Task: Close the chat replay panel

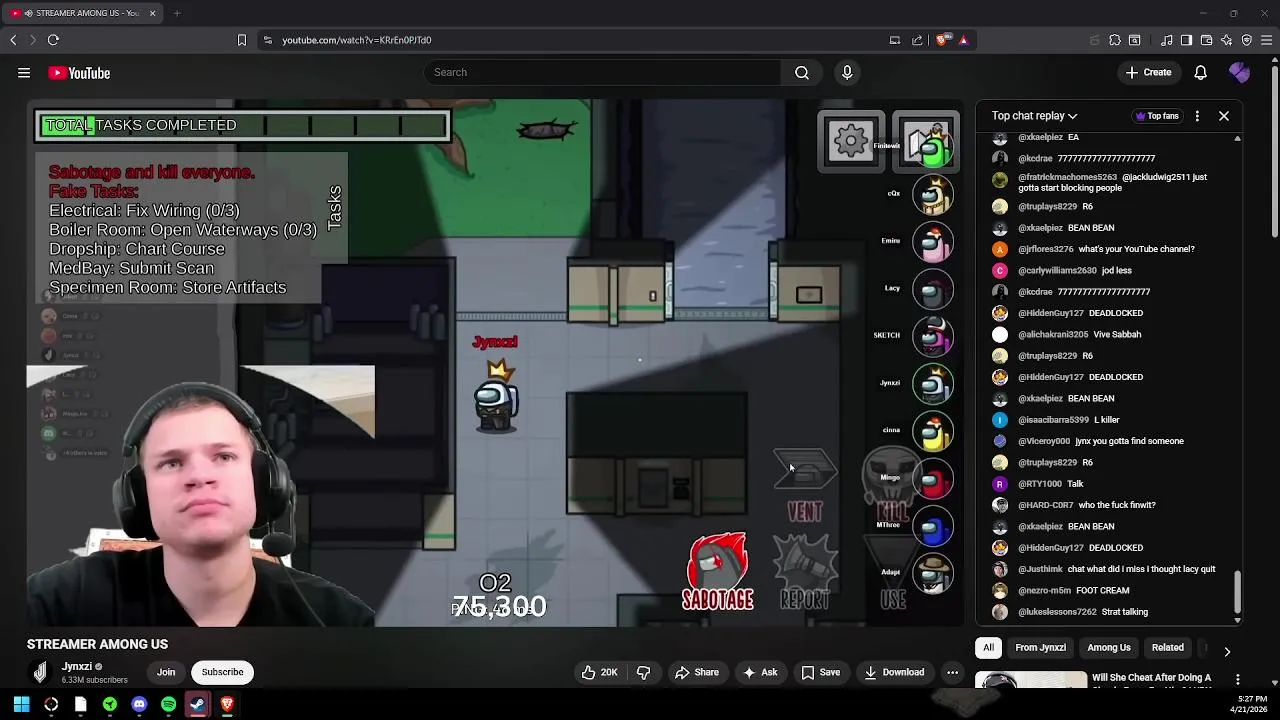Action: (x=1224, y=116)
